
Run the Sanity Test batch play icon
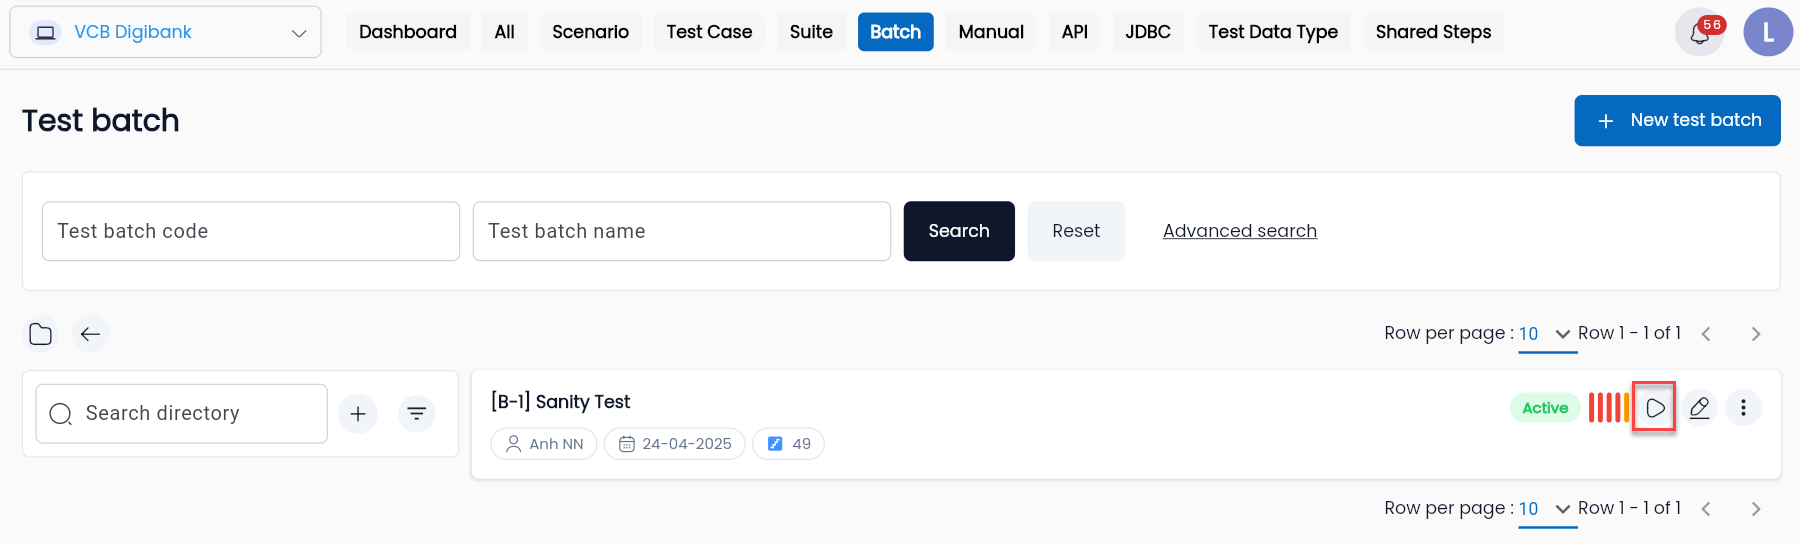tap(1655, 408)
